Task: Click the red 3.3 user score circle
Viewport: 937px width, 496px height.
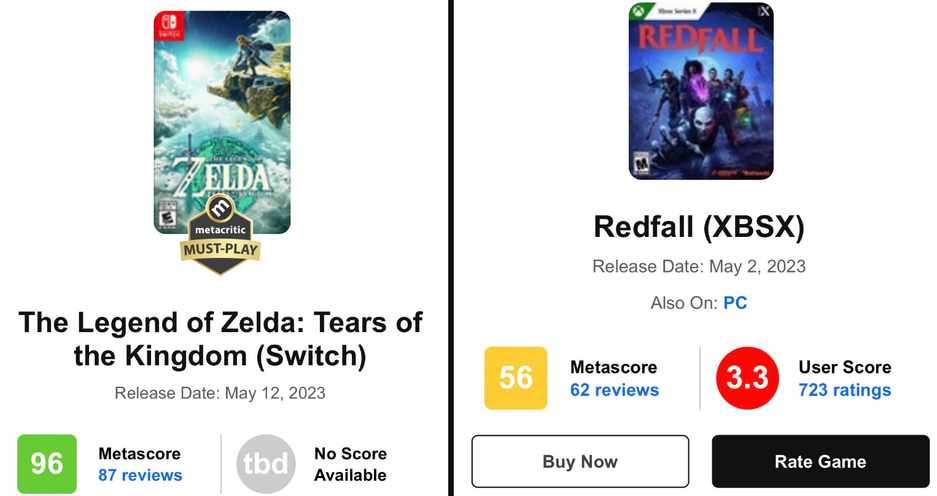Action: point(747,378)
